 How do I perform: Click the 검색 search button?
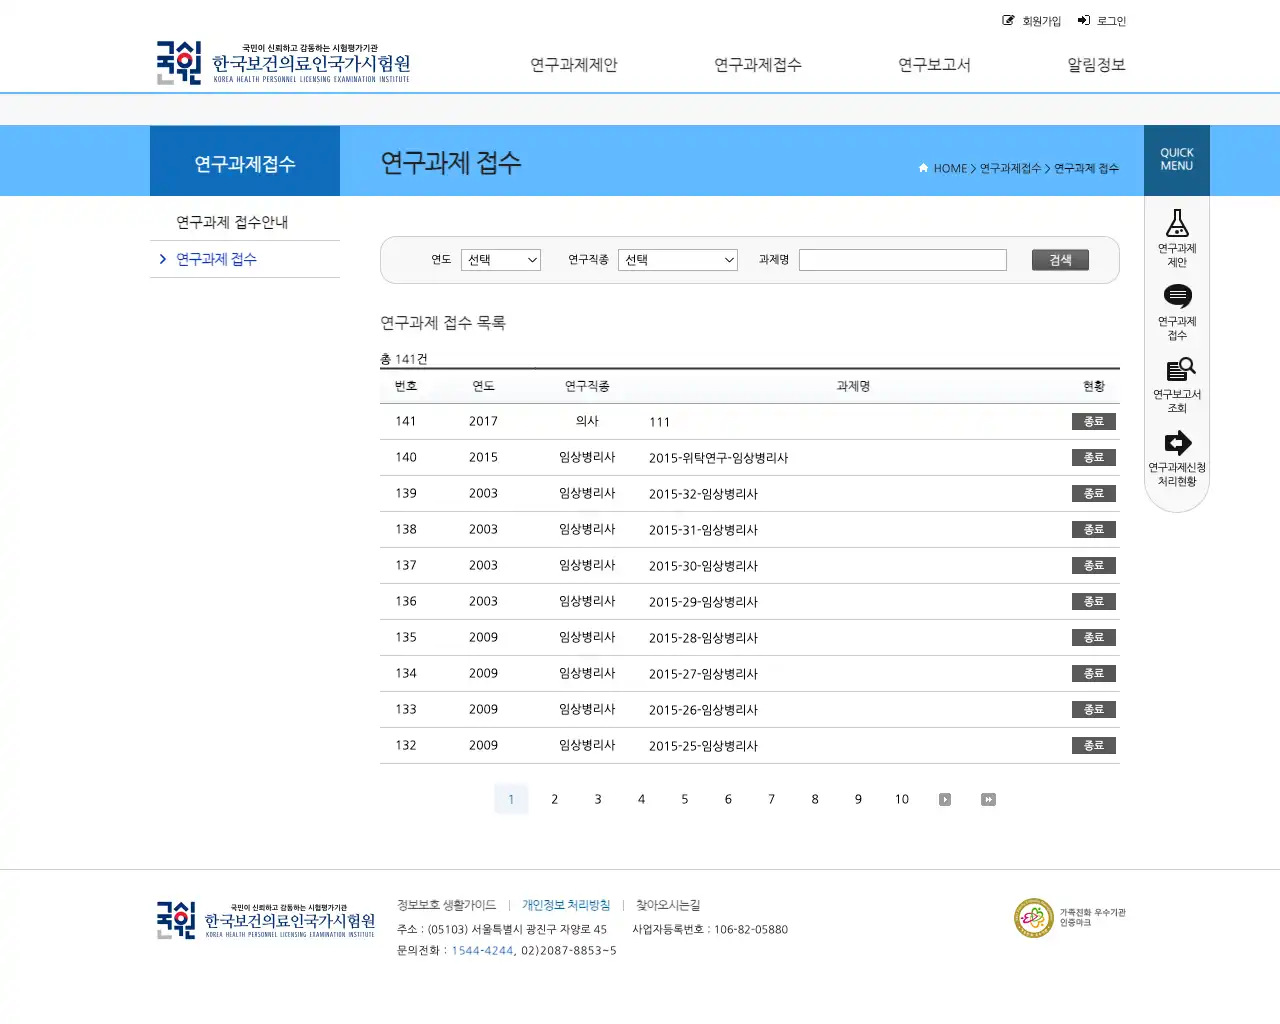point(1060,260)
